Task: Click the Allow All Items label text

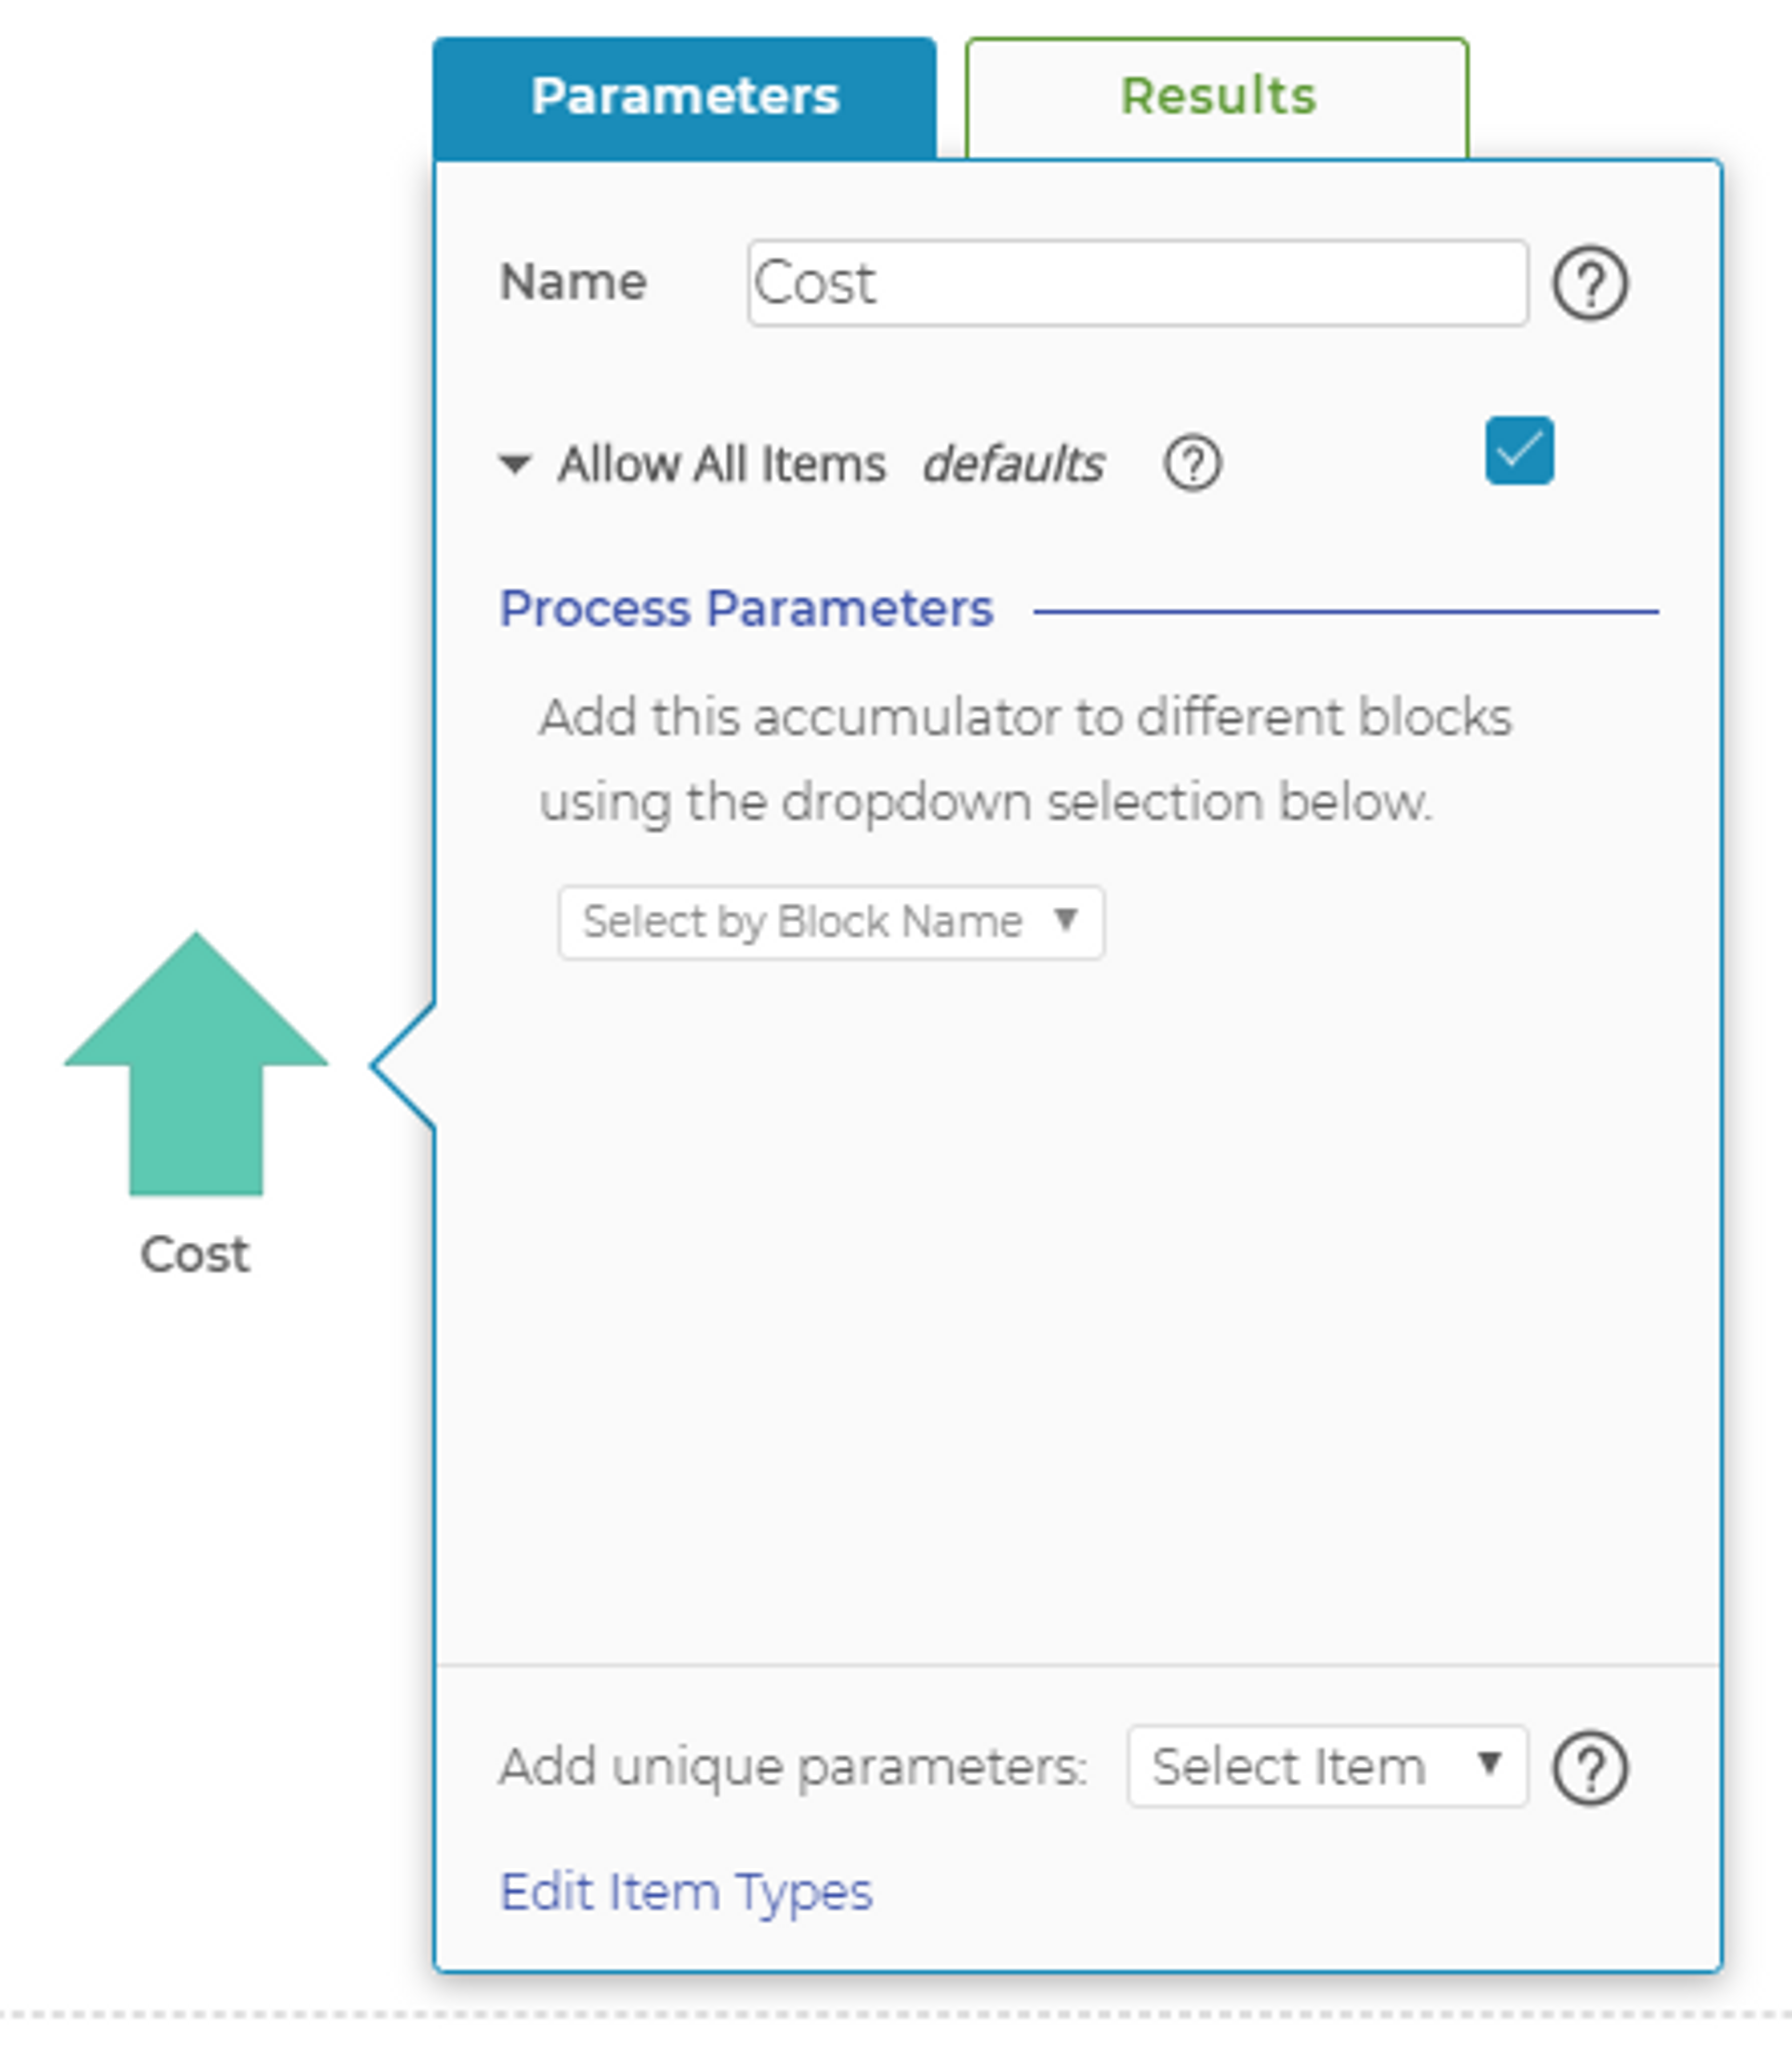Action: pos(722,464)
